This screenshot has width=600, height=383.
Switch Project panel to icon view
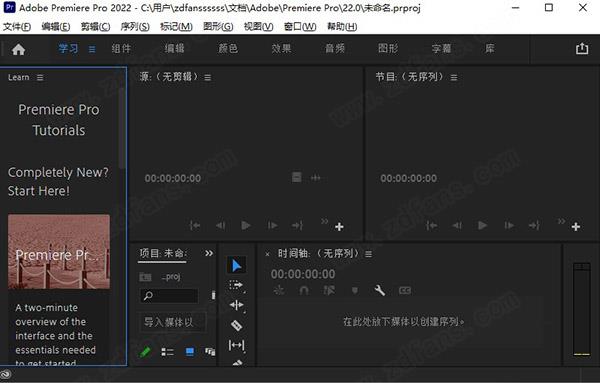[x=189, y=352]
